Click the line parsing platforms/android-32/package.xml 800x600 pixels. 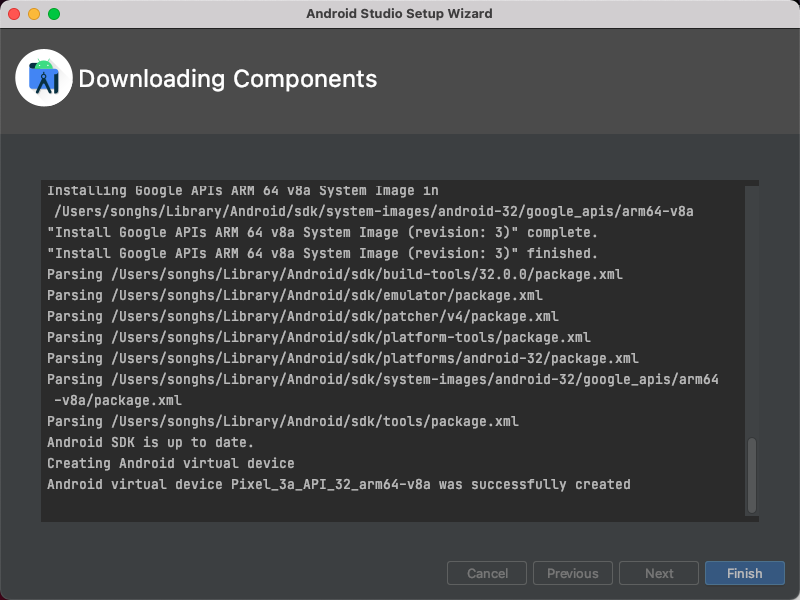(343, 358)
